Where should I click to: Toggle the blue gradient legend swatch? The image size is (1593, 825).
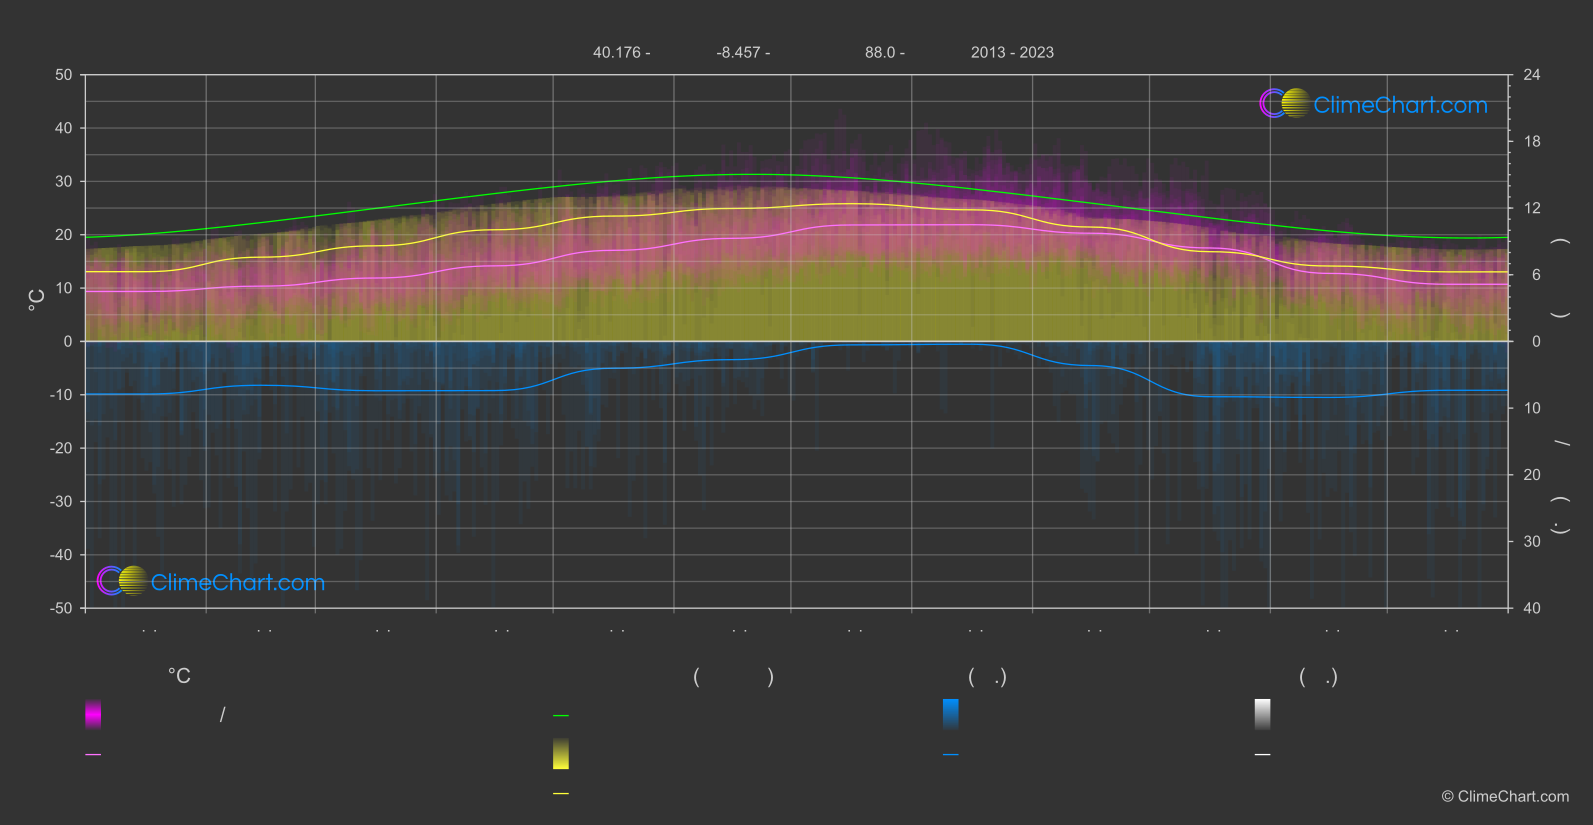(x=951, y=714)
